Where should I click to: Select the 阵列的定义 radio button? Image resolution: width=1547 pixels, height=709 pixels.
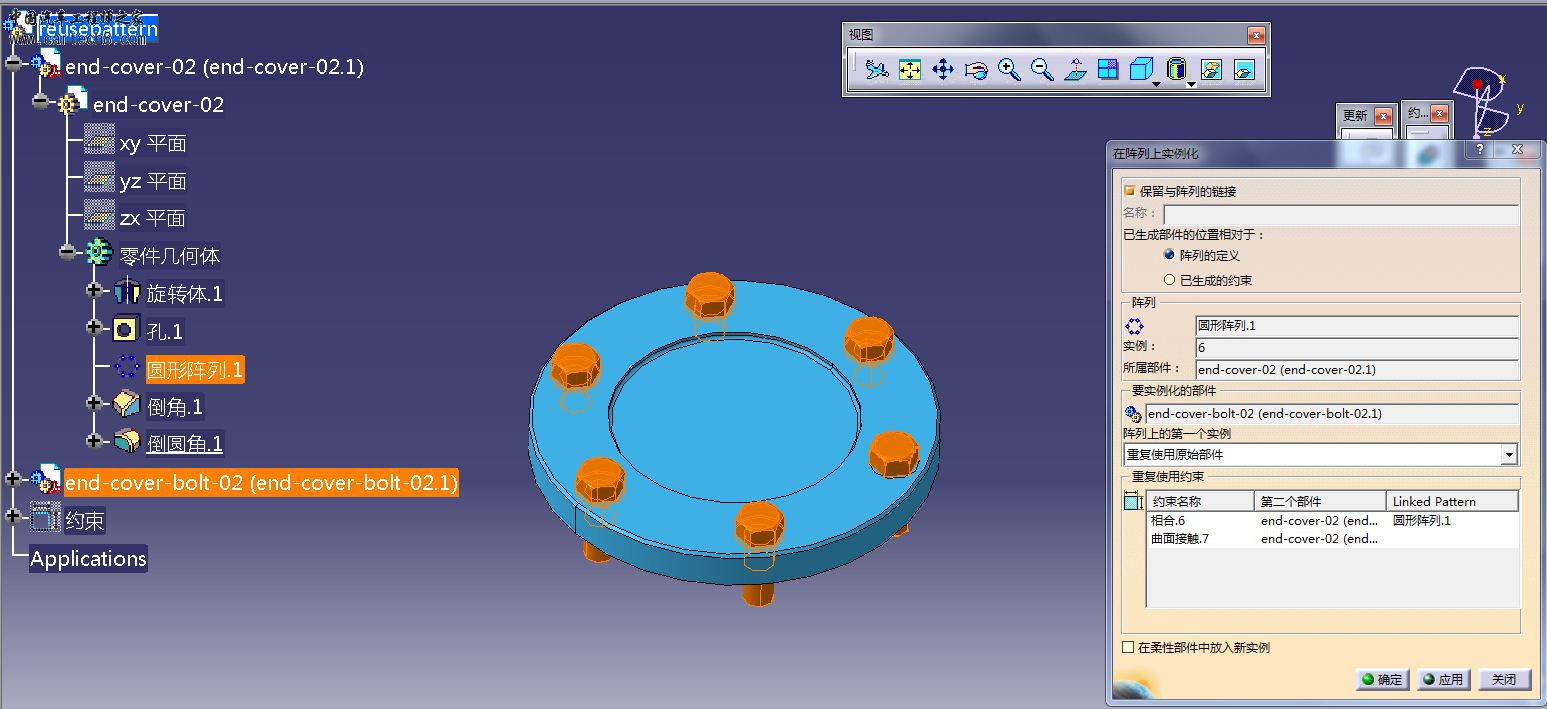pos(1169,256)
